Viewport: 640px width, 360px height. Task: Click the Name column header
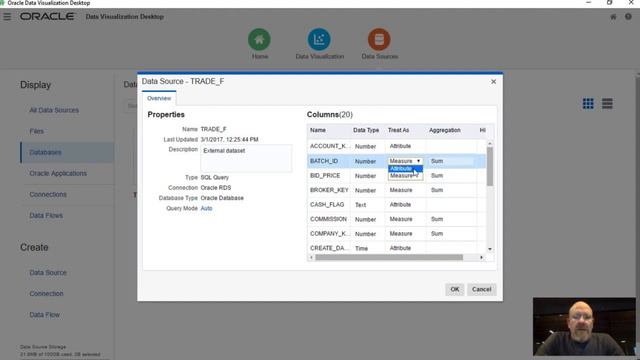tap(318, 130)
